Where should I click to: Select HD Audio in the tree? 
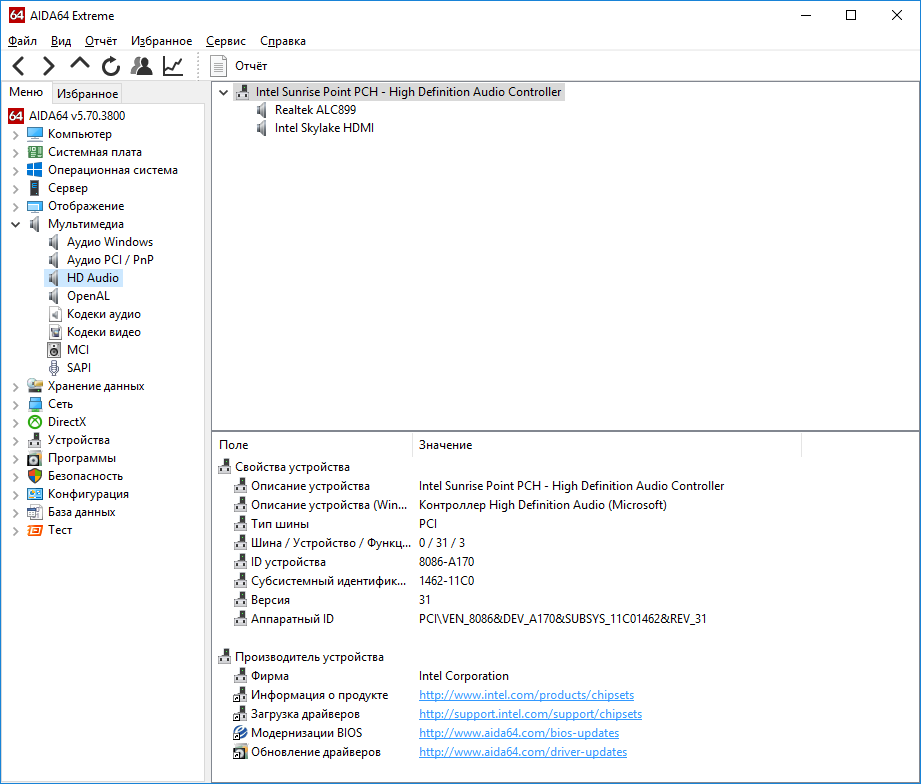pos(92,278)
